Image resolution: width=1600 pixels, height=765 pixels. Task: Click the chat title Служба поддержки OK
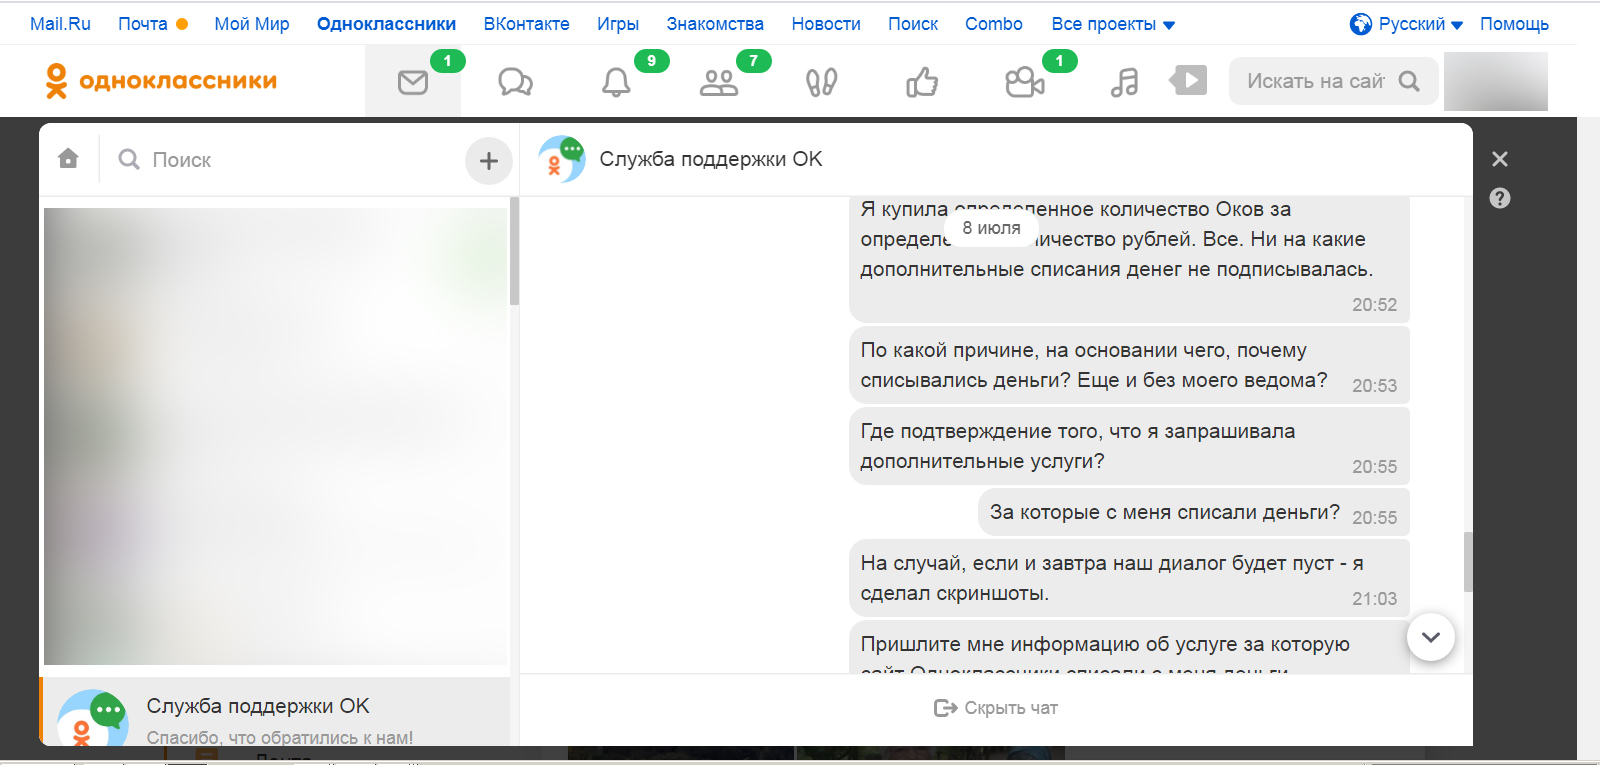pyautogui.click(x=711, y=159)
